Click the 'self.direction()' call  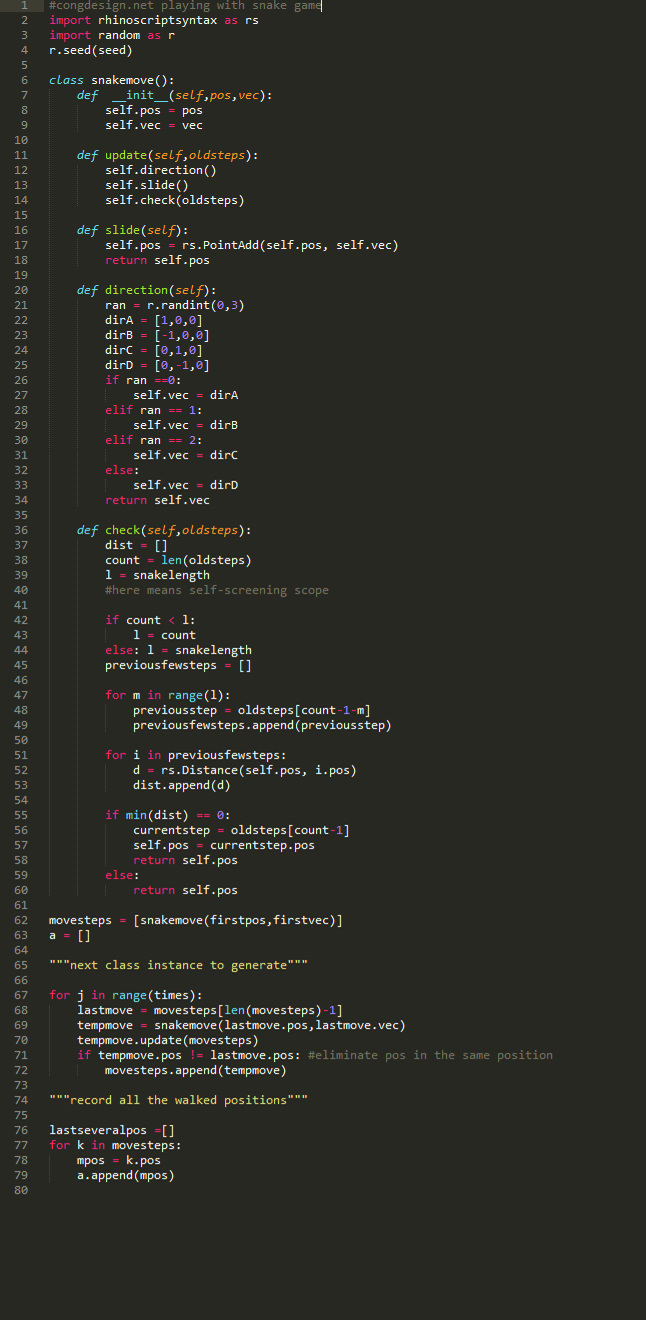coord(161,170)
